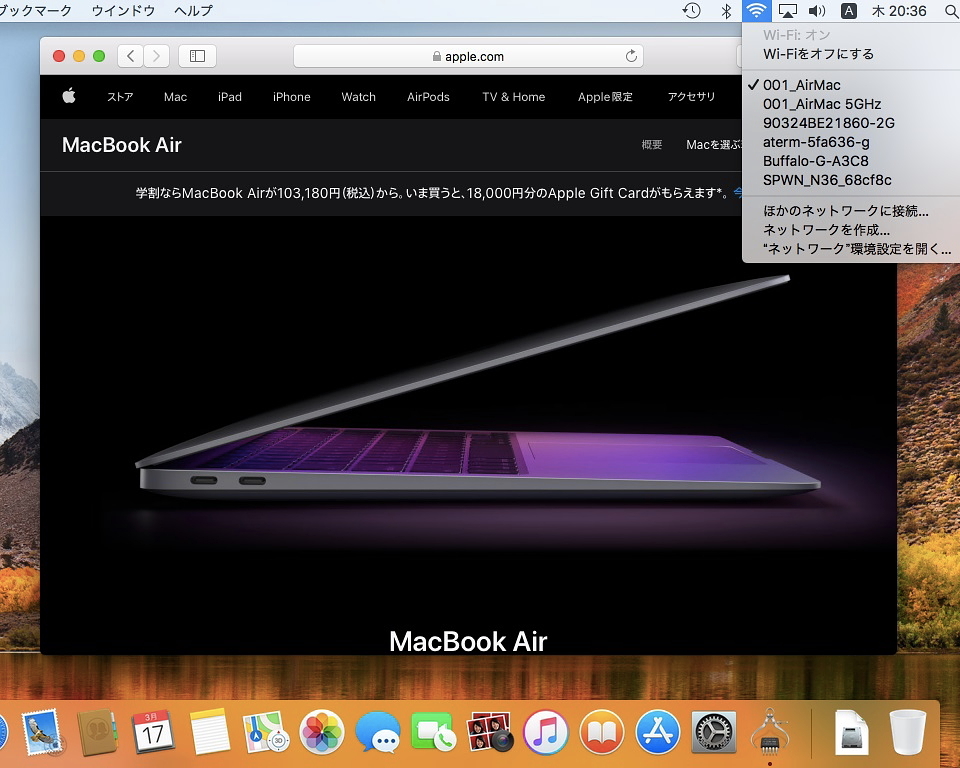The width and height of the screenshot is (960, 768).
Task: Open the Trash in the Dock
Action: [907, 732]
